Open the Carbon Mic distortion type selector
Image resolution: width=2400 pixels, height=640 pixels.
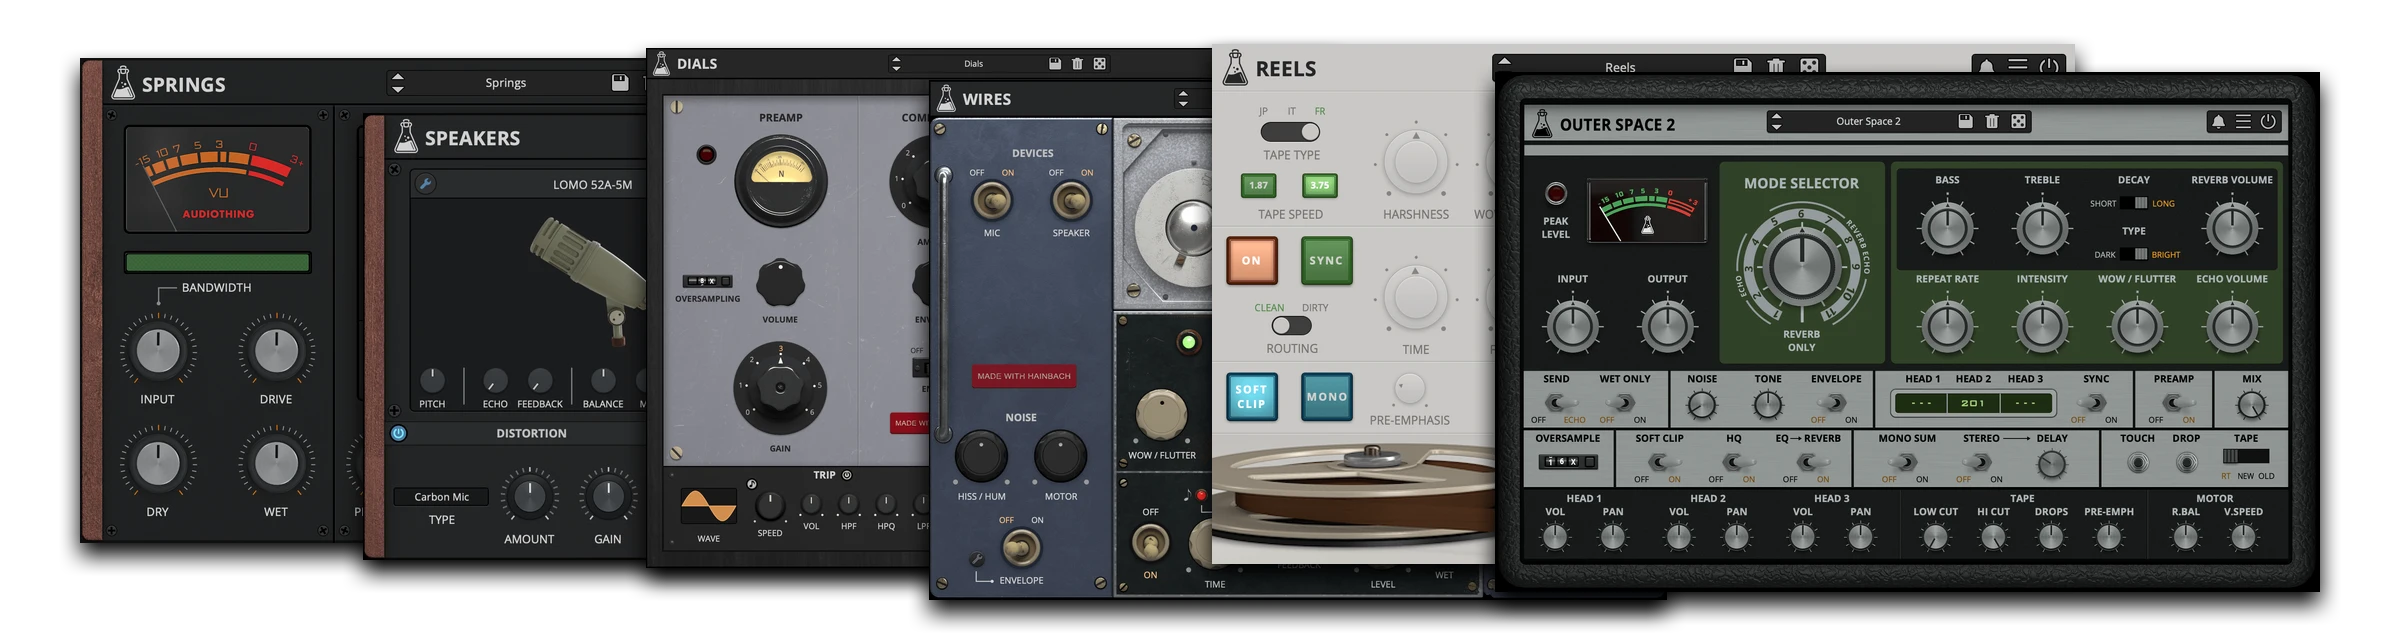coord(441,496)
